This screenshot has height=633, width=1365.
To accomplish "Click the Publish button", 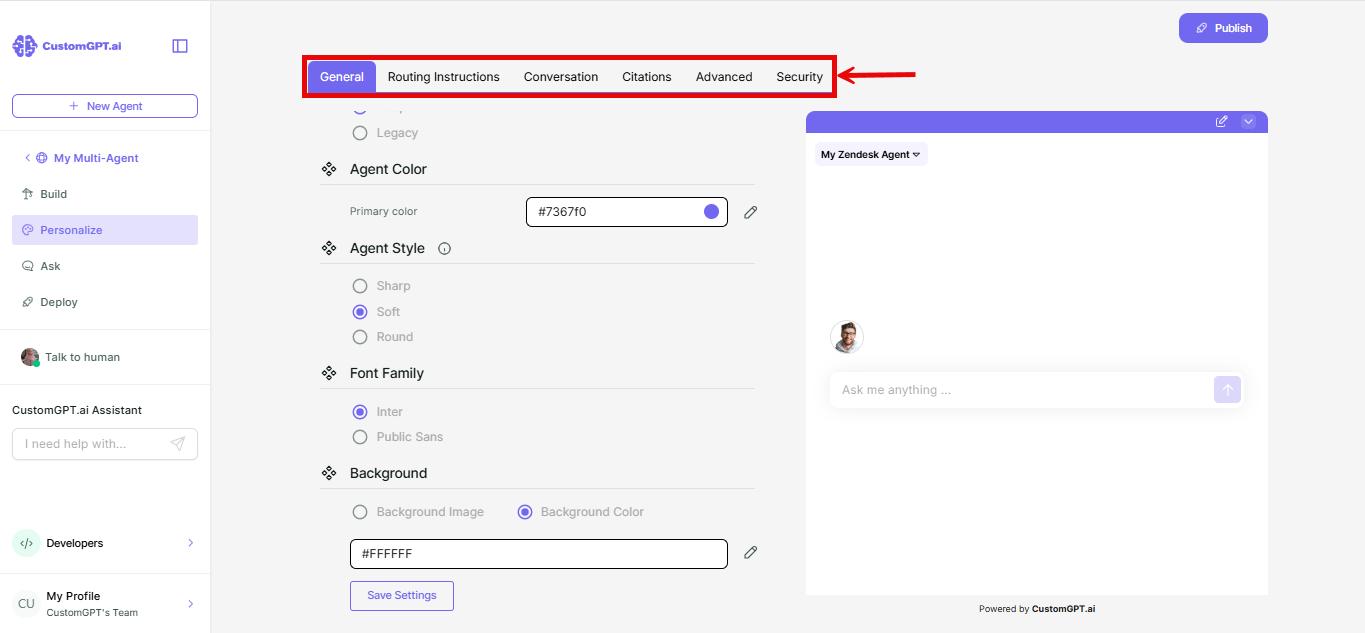I will coord(1223,28).
